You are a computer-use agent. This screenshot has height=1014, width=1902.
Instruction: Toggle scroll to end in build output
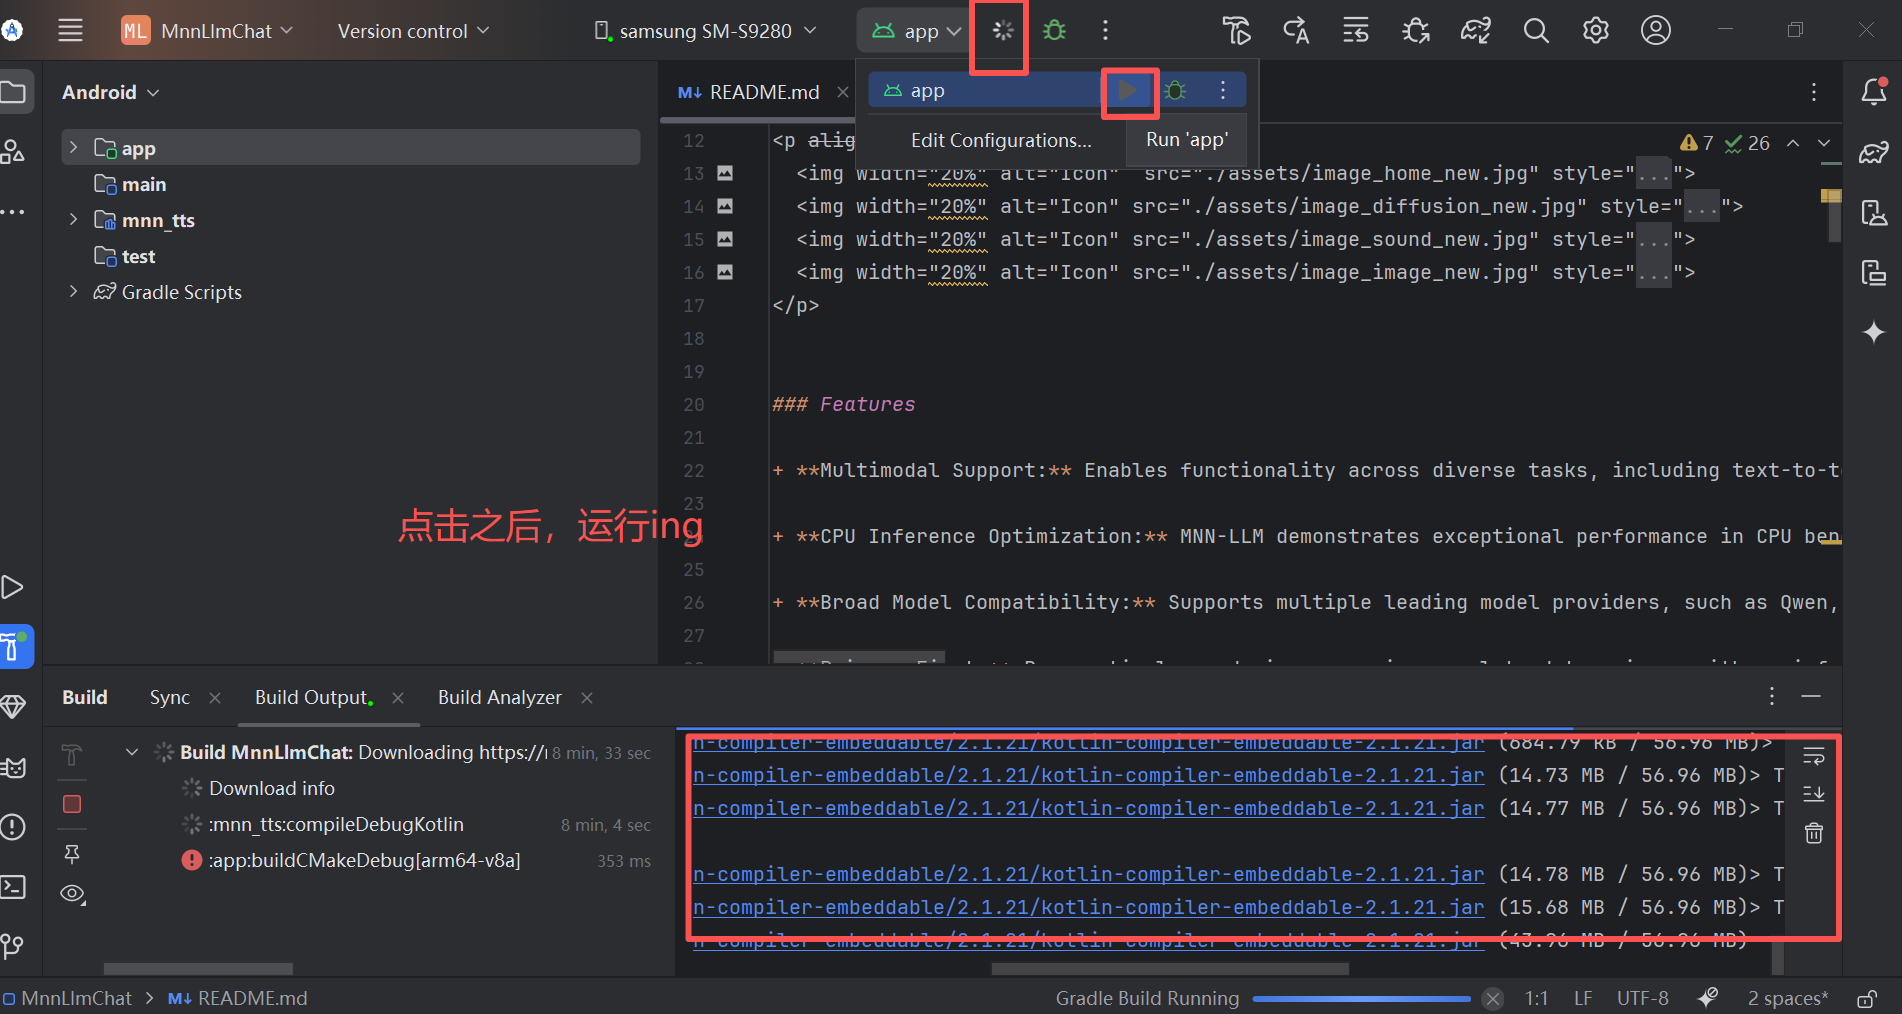[1814, 794]
